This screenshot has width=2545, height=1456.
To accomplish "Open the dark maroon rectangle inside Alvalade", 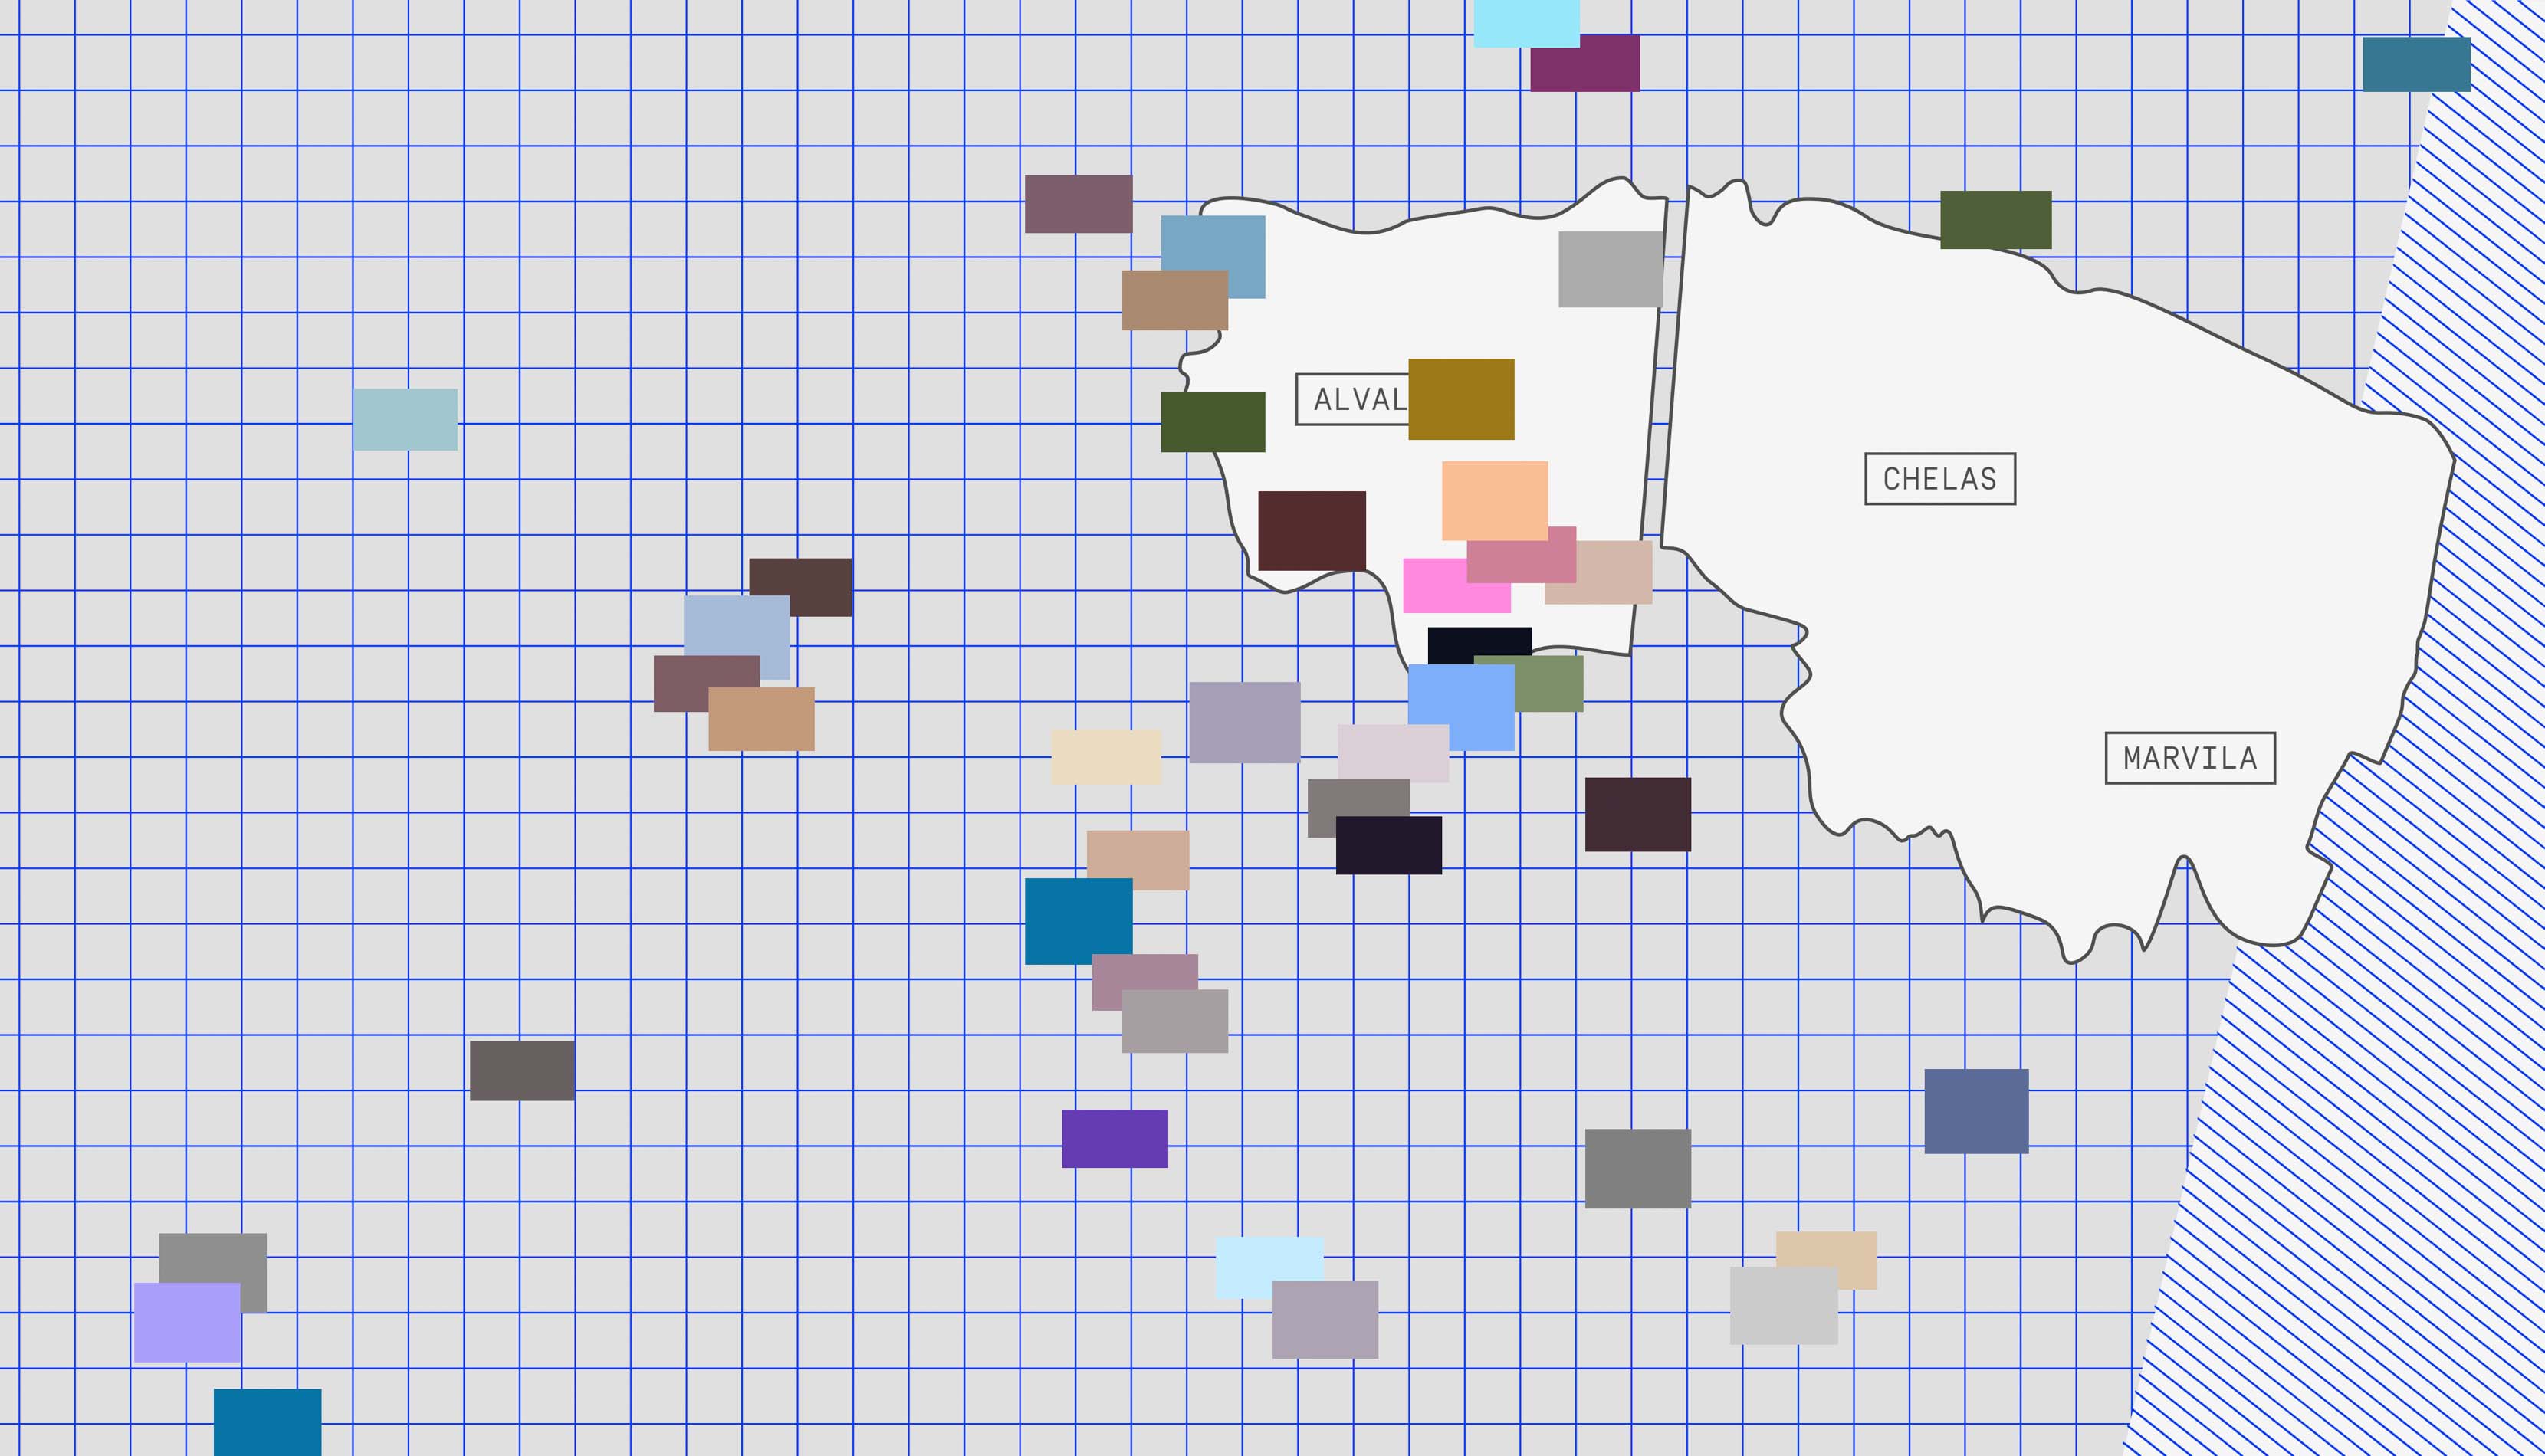I will click(x=1311, y=530).
